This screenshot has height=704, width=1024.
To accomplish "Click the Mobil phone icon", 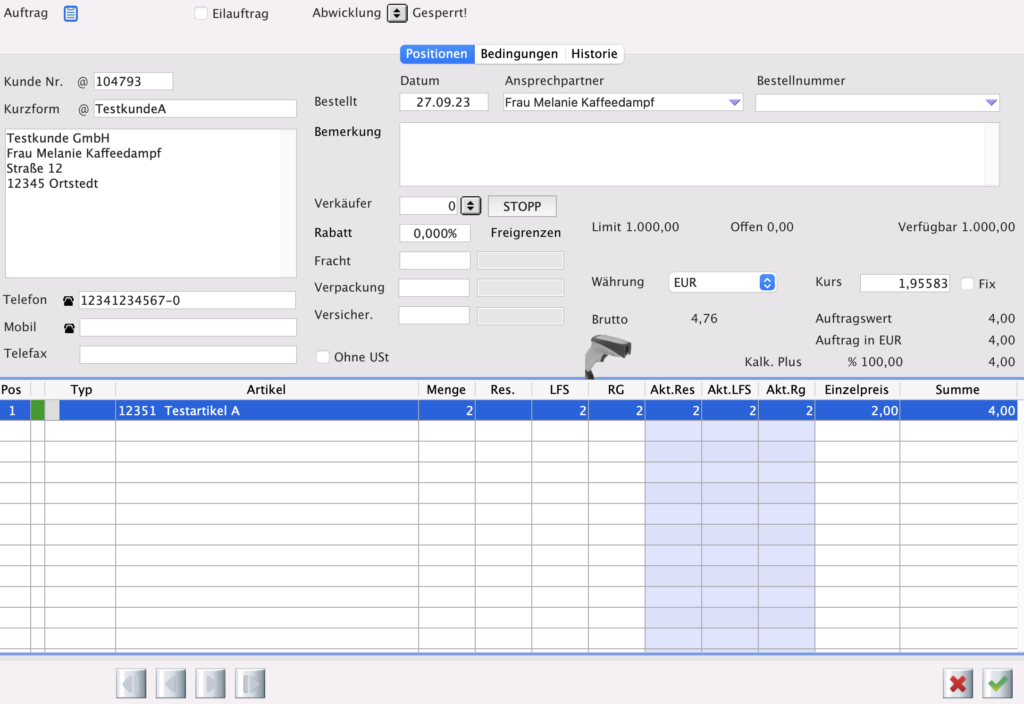I will tap(68, 328).
